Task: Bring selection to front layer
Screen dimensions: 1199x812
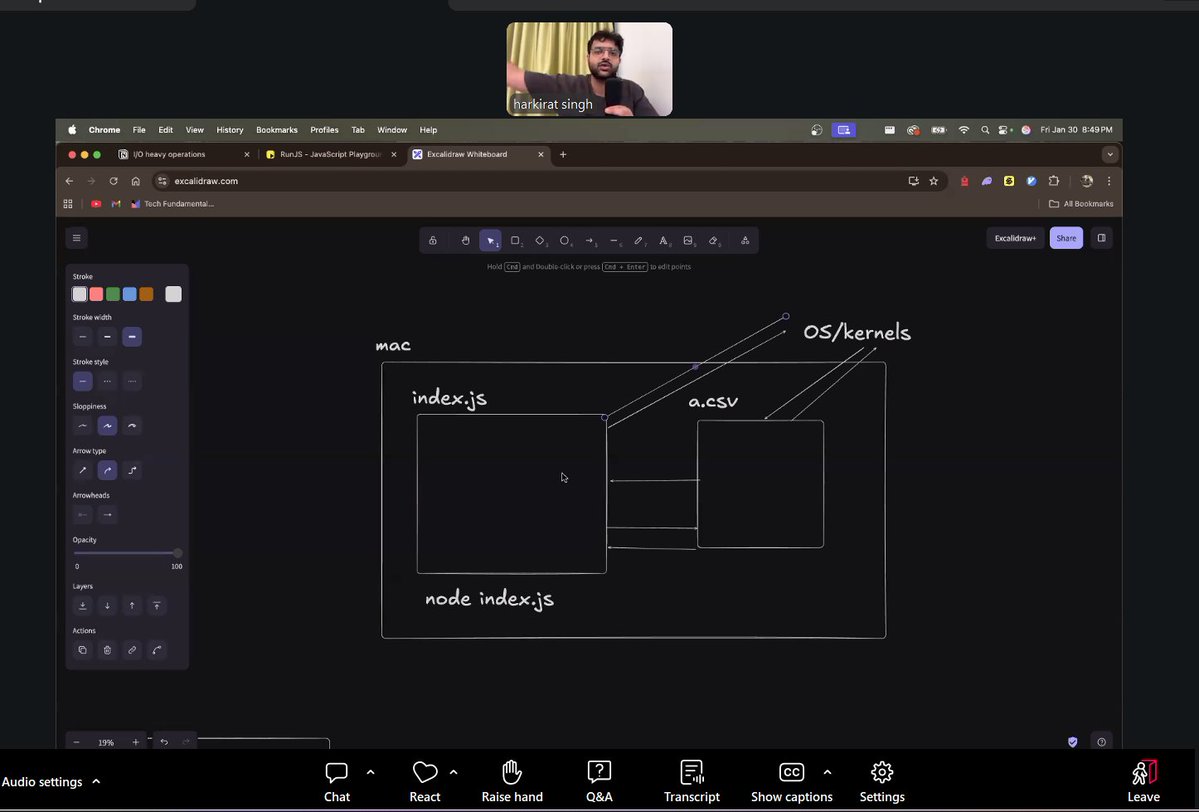Action: pos(157,606)
